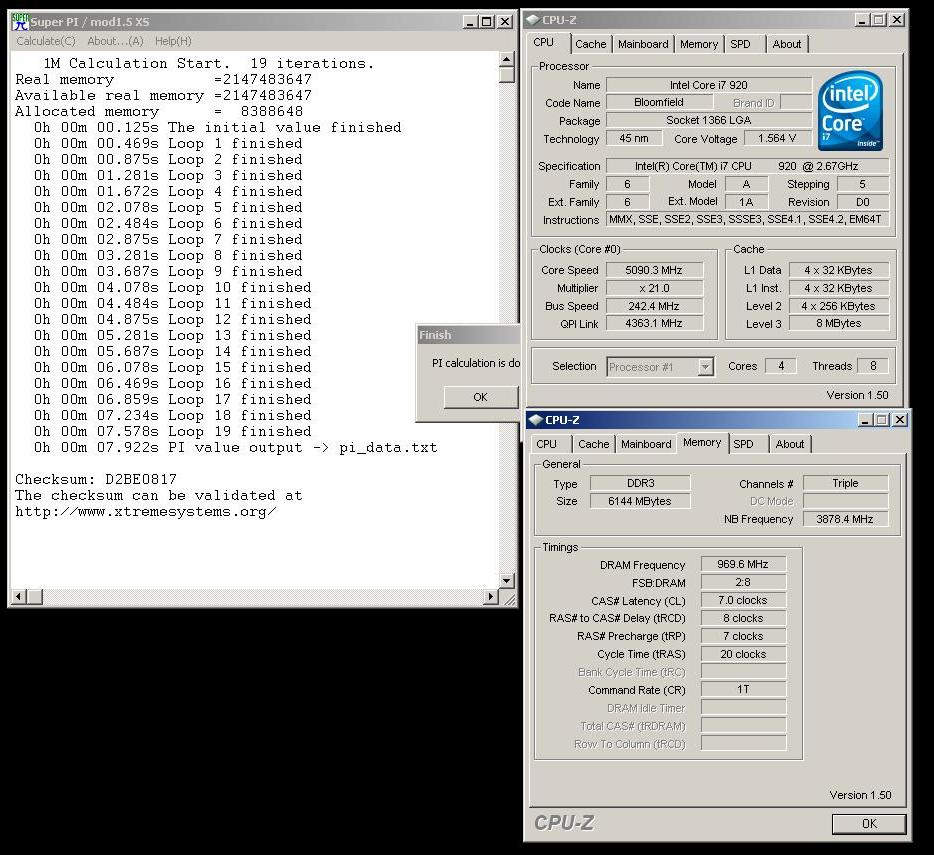This screenshot has width=934, height=855.
Task: Click OK button in lower CPU-Z window
Action: (868, 823)
